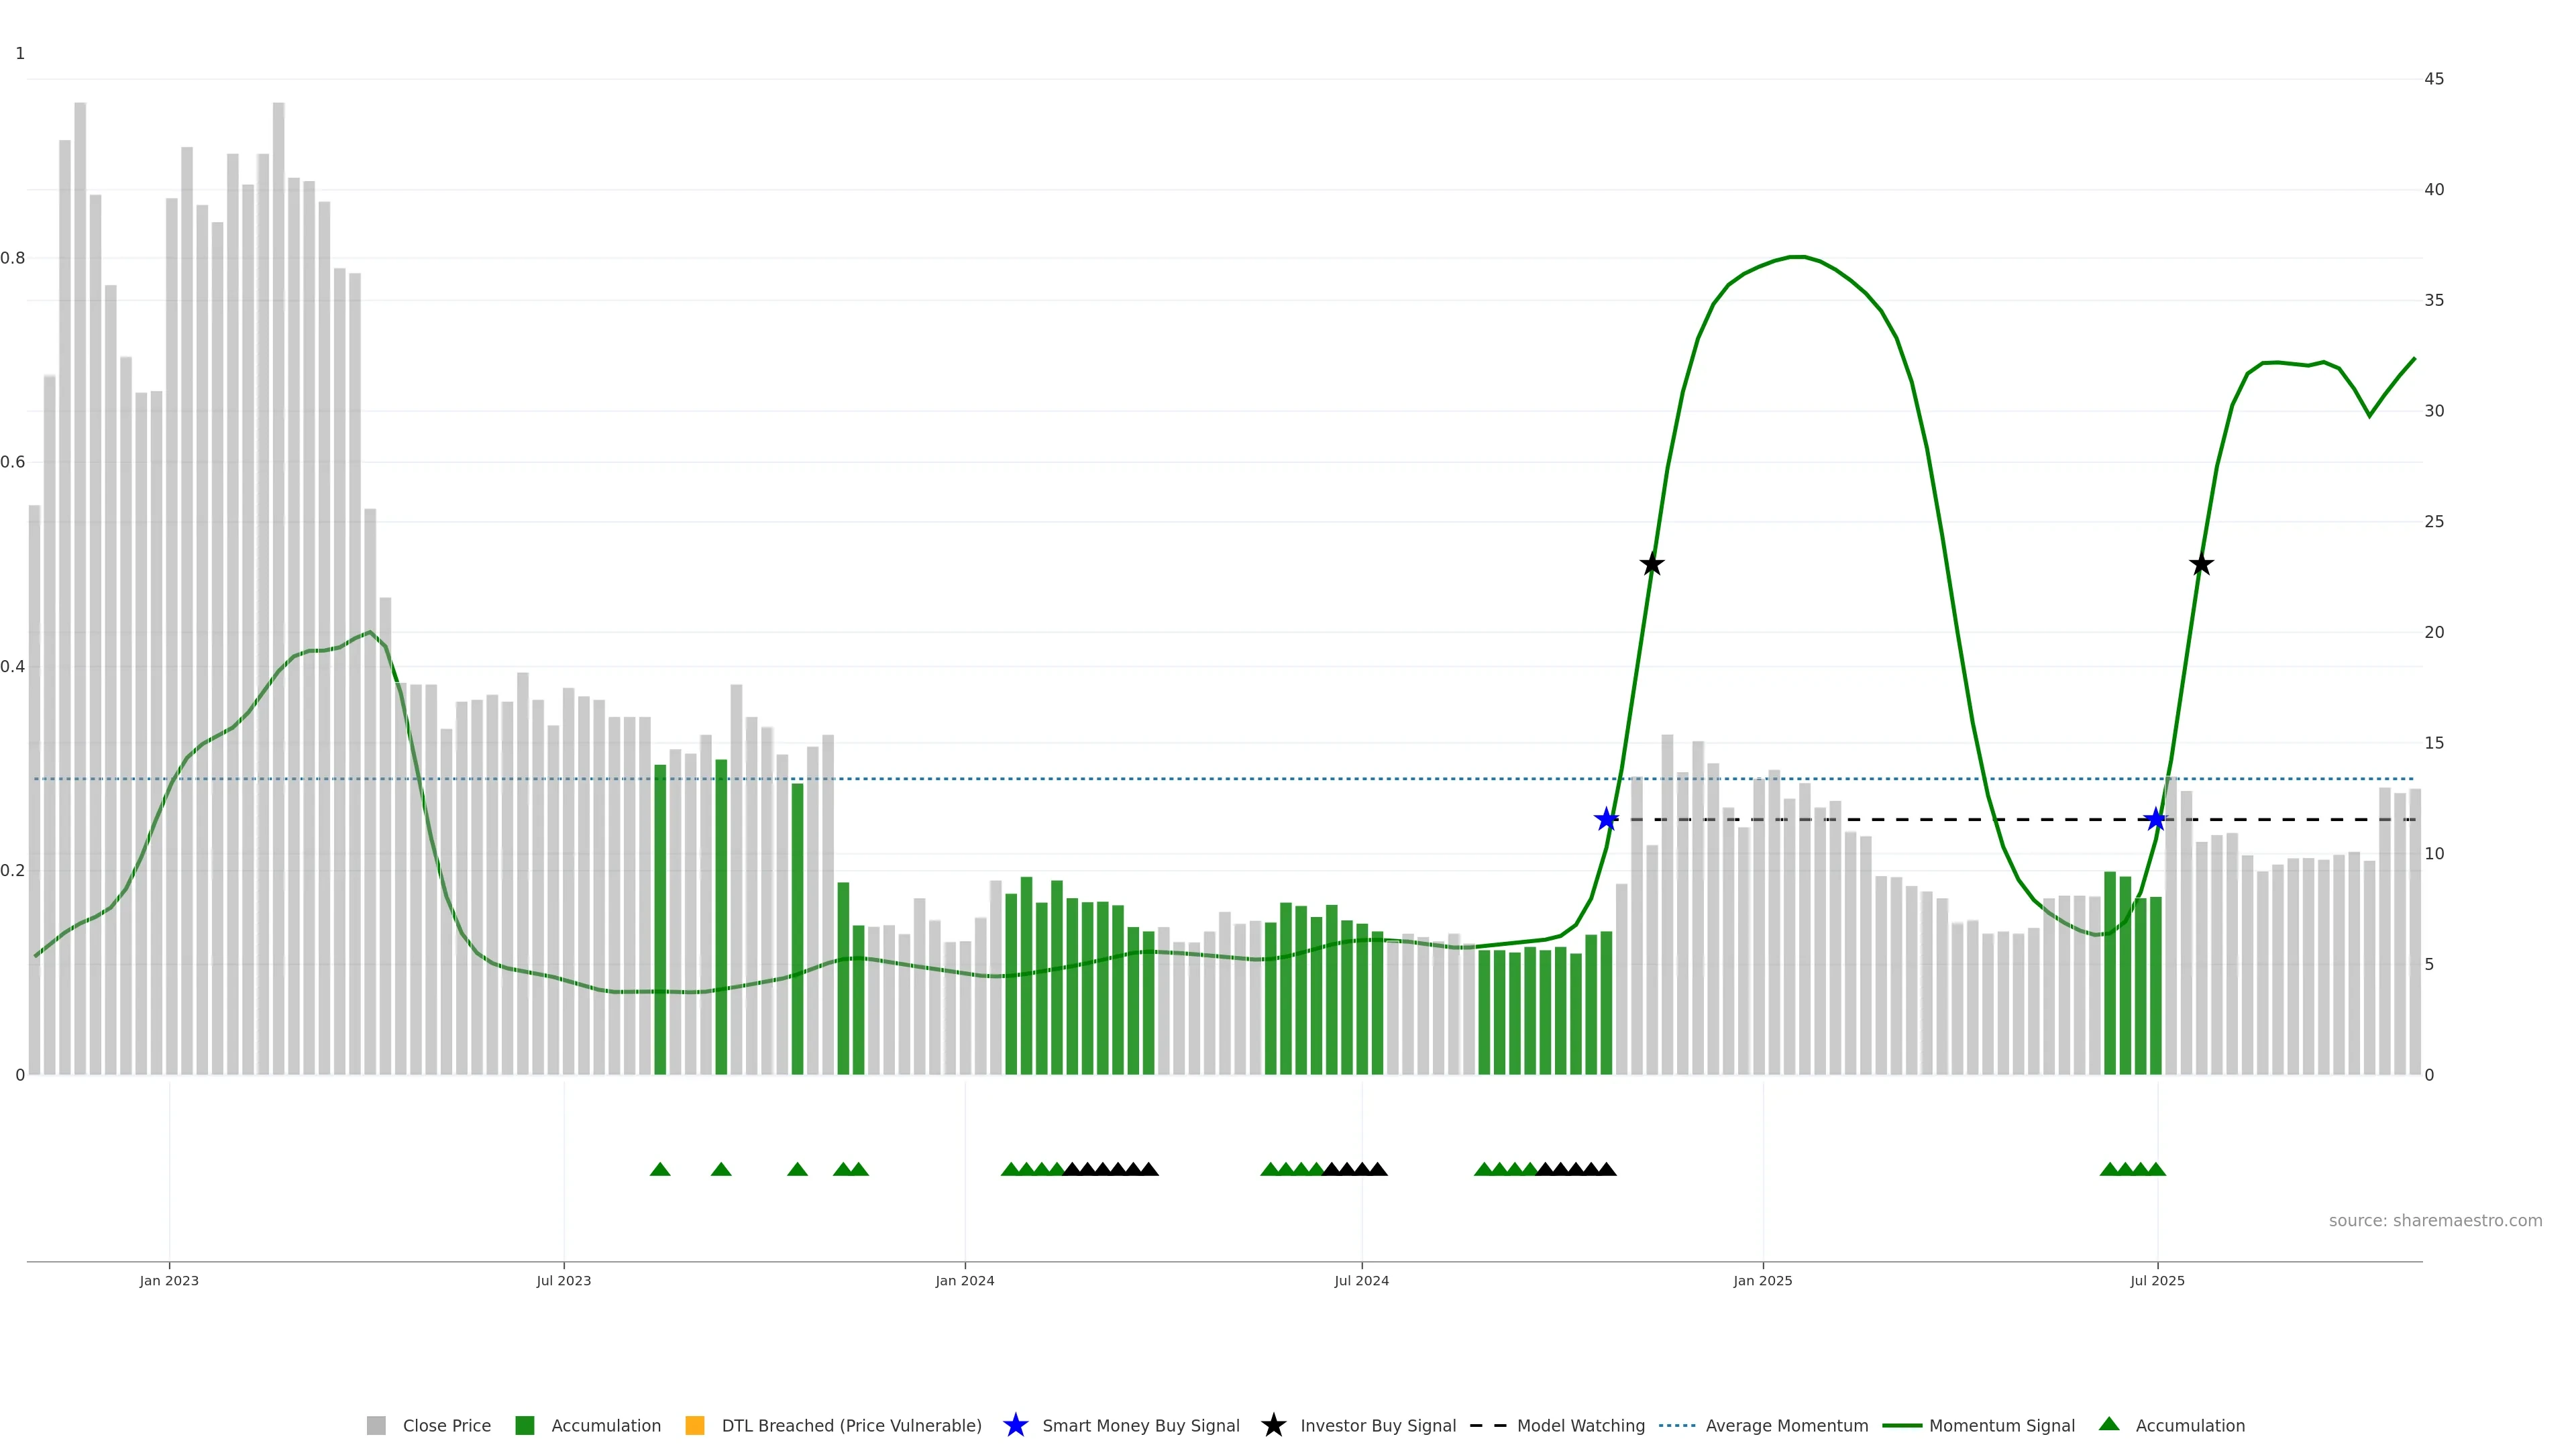Click the orange DTL Breached legend swatch
2576x1449 pixels.
(695, 1426)
